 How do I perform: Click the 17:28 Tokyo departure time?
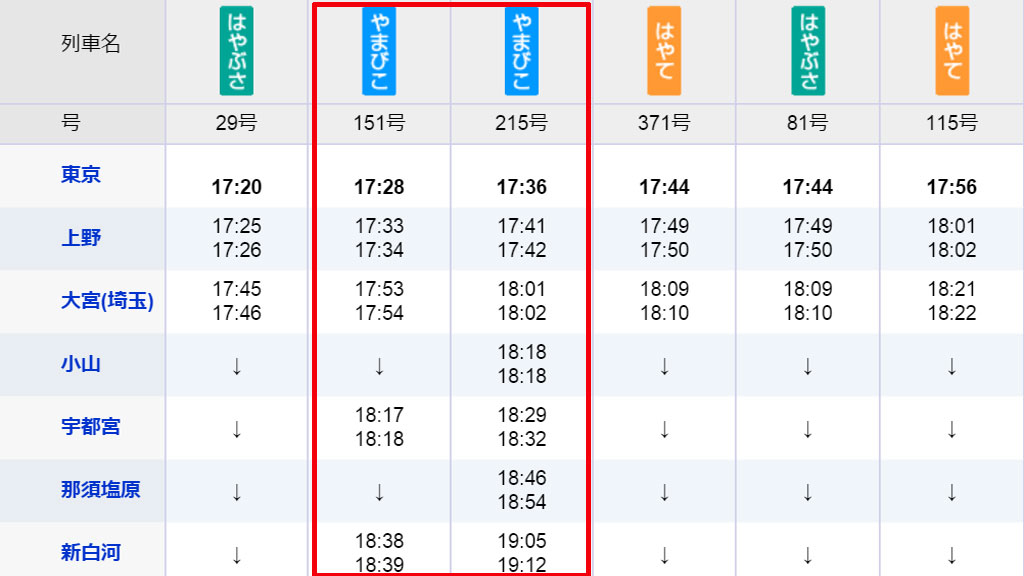(379, 187)
